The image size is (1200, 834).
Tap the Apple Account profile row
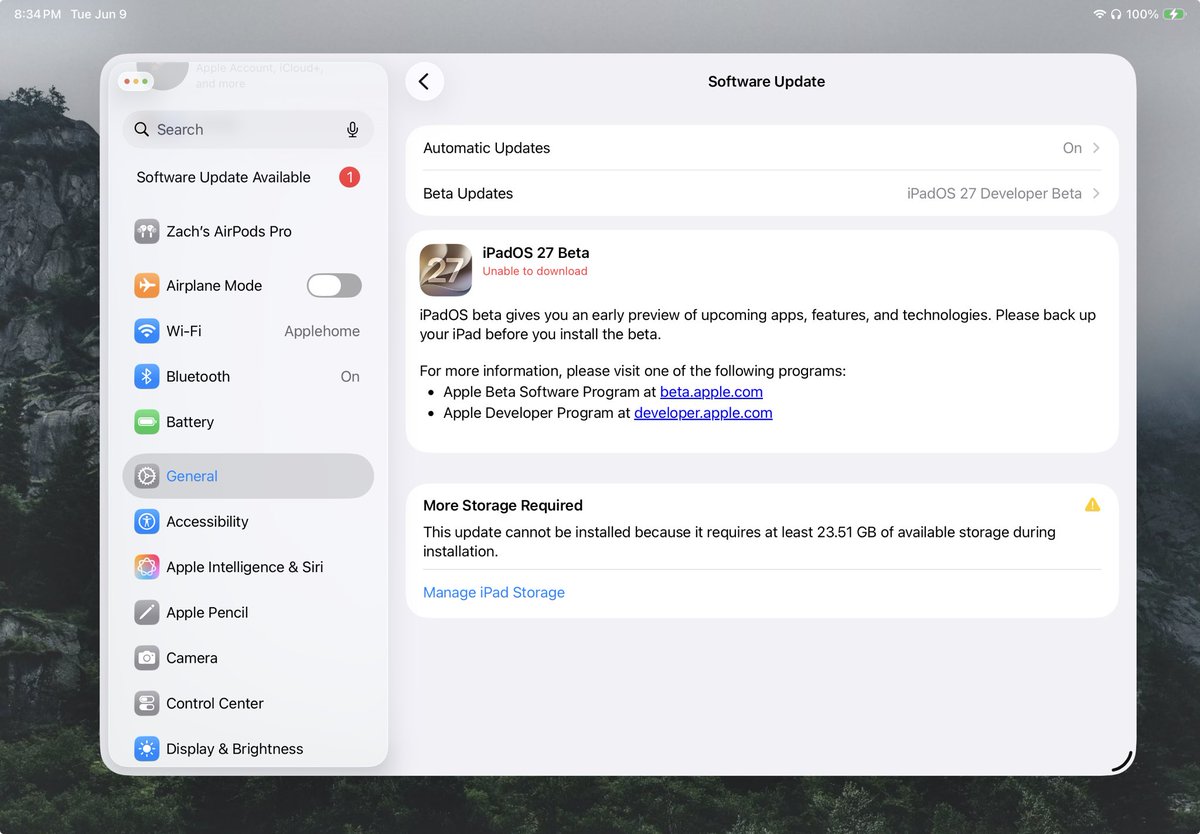248,76
